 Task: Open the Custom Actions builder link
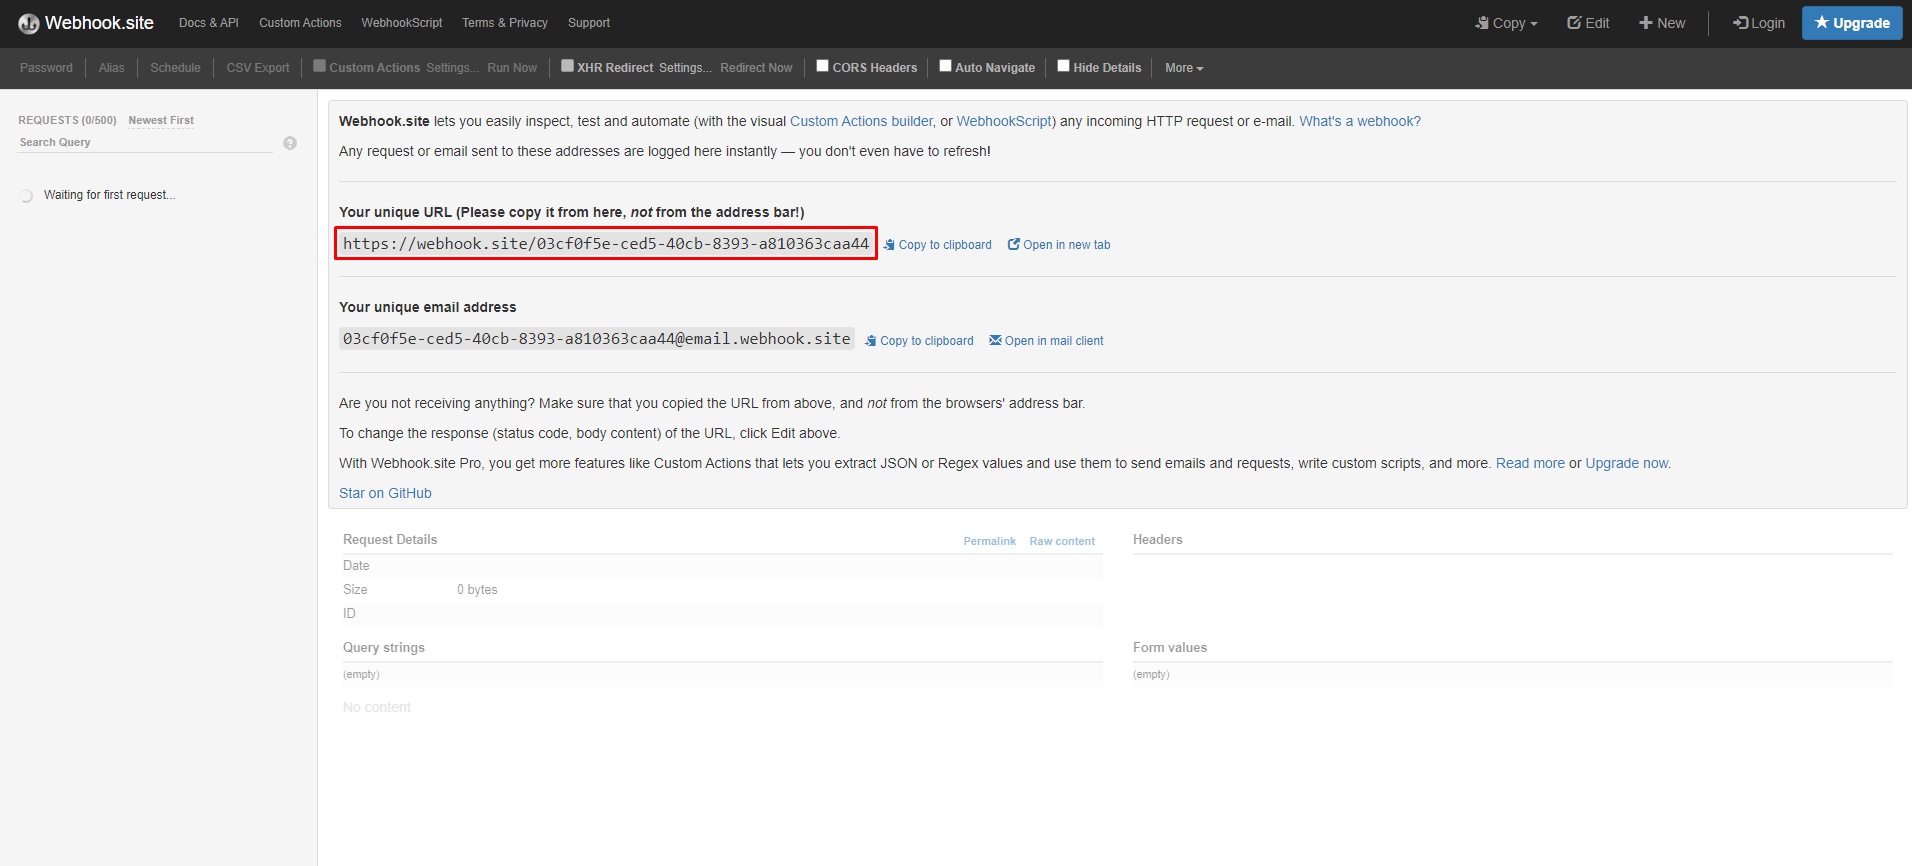(861, 121)
